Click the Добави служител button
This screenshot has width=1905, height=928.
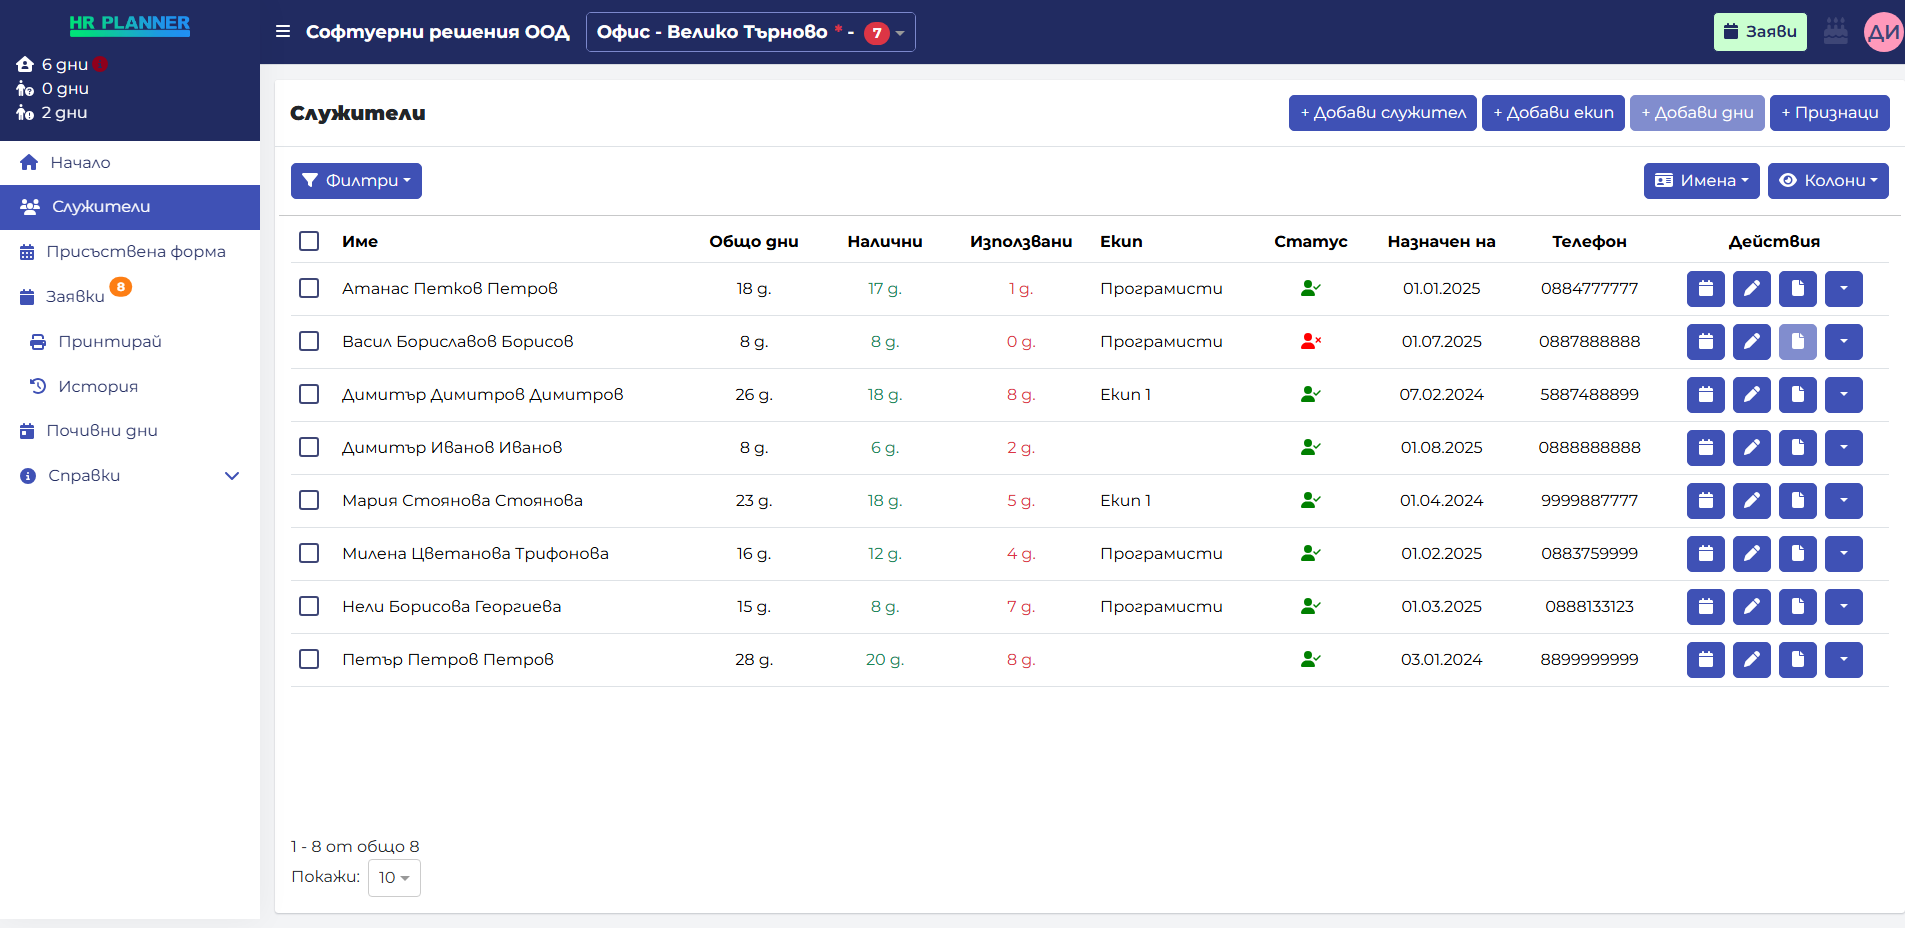point(1382,113)
